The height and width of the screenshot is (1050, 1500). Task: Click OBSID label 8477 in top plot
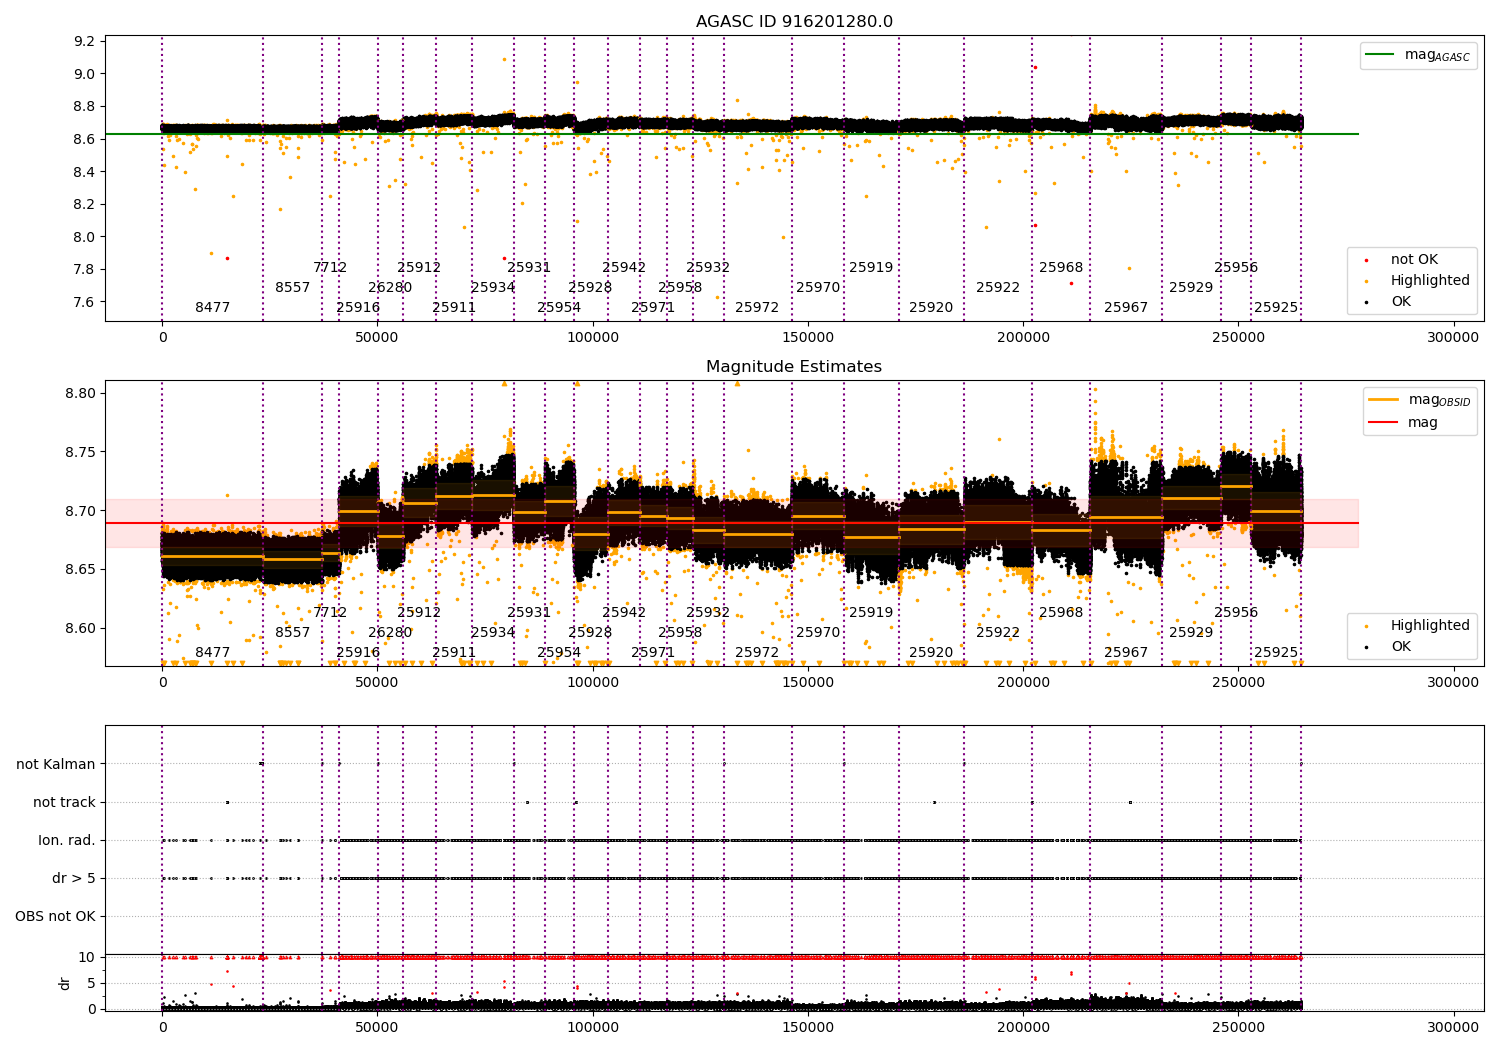[x=212, y=307]
